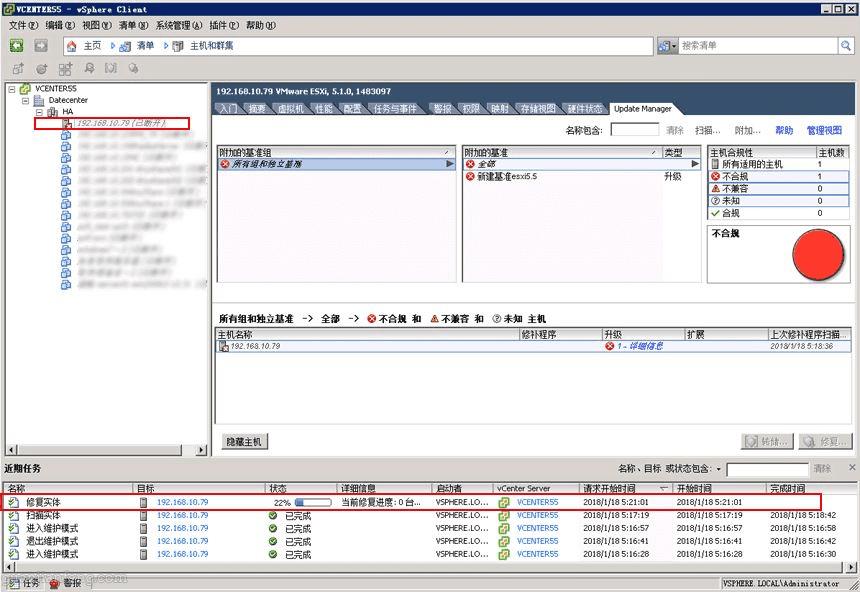Click green completed icon in 扫描实体 row
Screen dimensions: 860x592
tap(273, 515)
